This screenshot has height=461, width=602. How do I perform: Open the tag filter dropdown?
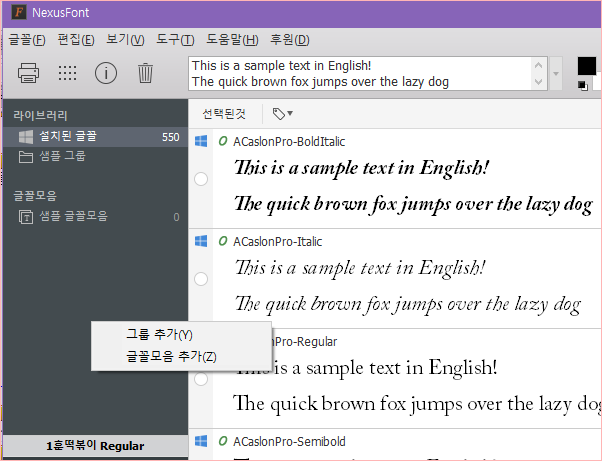coord(283,114)
